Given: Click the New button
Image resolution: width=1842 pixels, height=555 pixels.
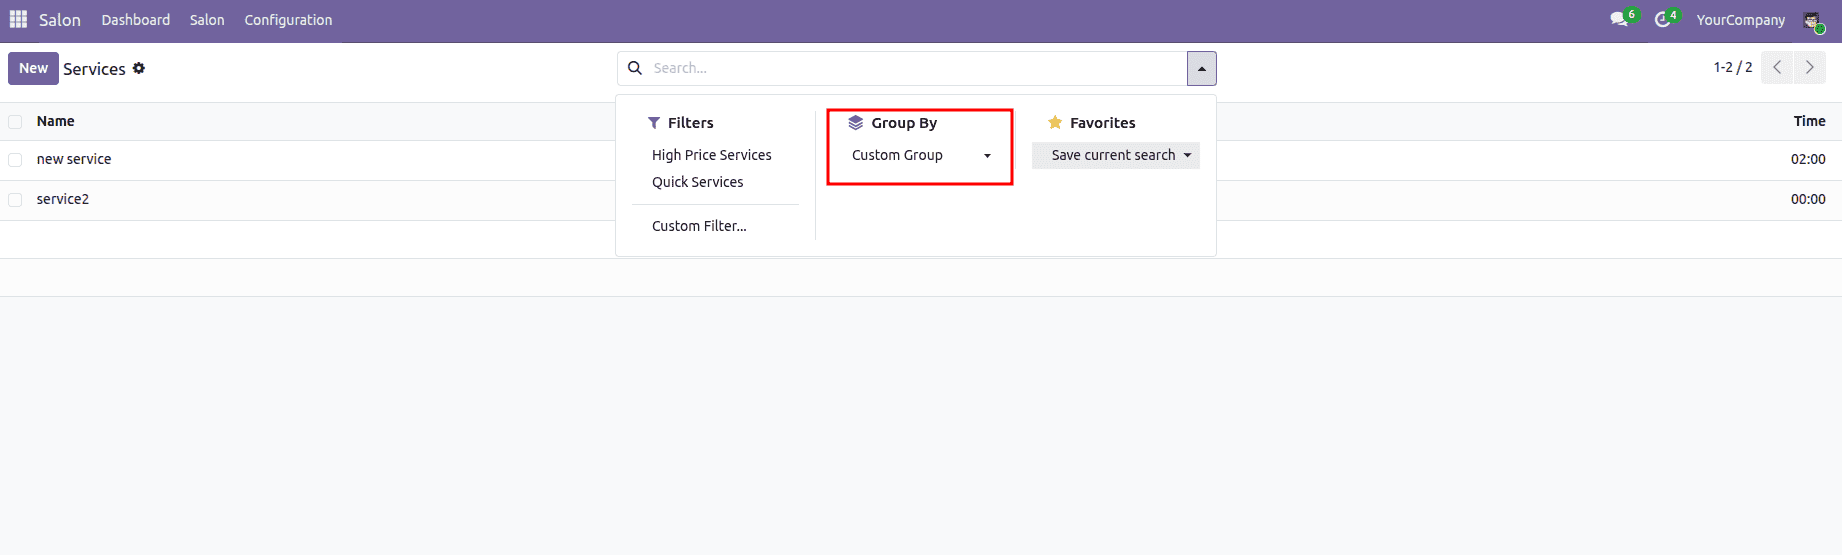Looking at the screenshot, I should click(33, 68).
